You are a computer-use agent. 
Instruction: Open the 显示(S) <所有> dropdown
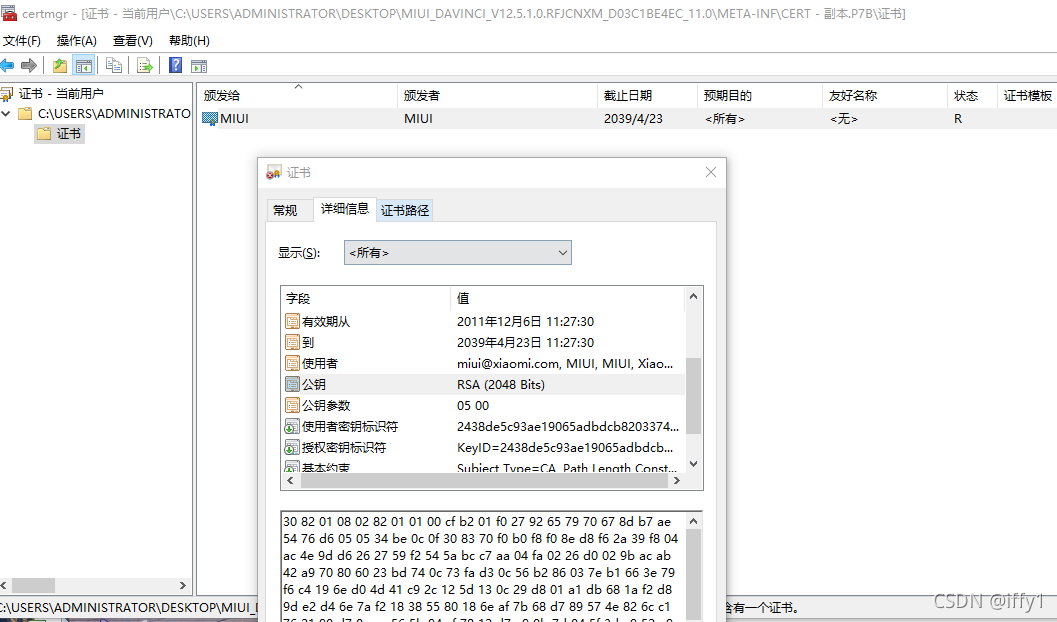tap(458, 253)
